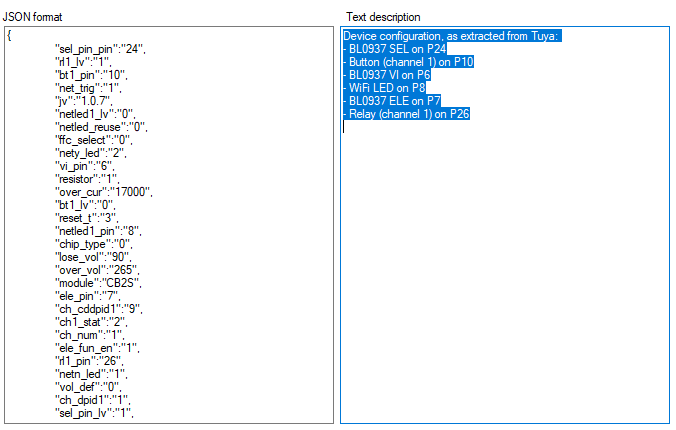Click the "ch_cddpid1":"9" line
The height and width of the screenshot is (430, 676).
point(98,309)
